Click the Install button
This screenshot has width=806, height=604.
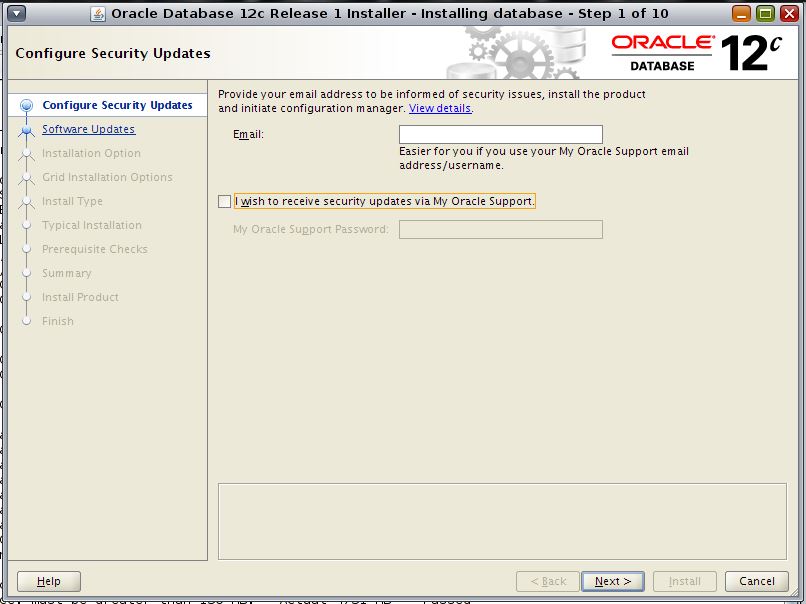[x=685, y=581]
